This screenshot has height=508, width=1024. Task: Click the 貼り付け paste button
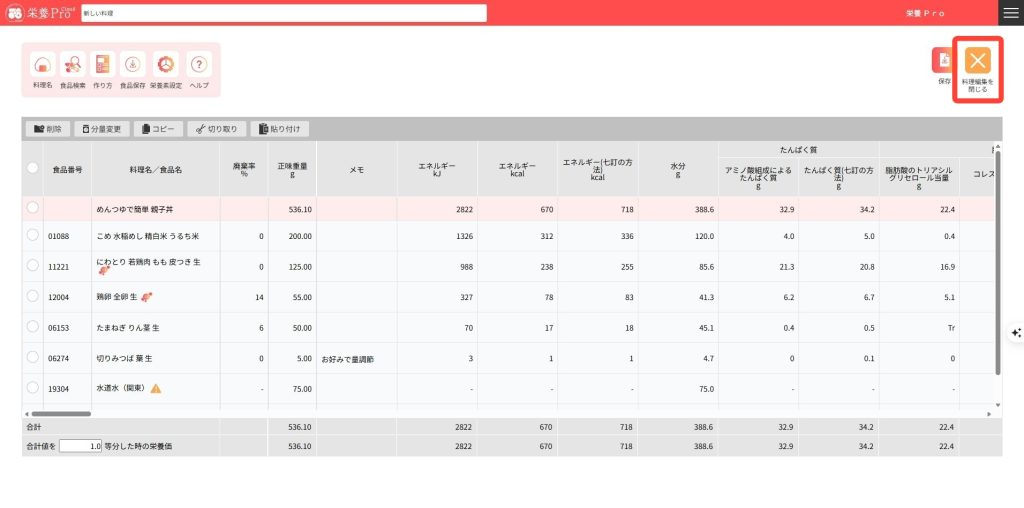coord(280,129)
